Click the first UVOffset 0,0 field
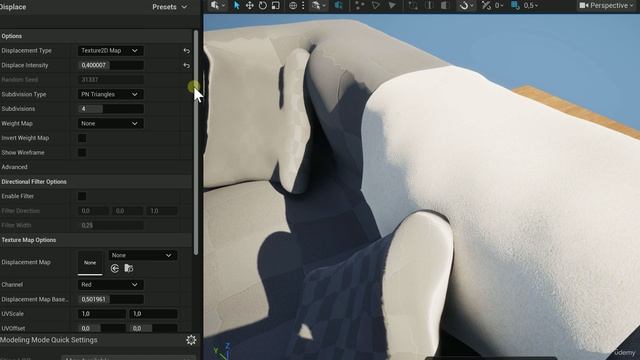Viewport: 640px width, 360px height. click(102, 328)
